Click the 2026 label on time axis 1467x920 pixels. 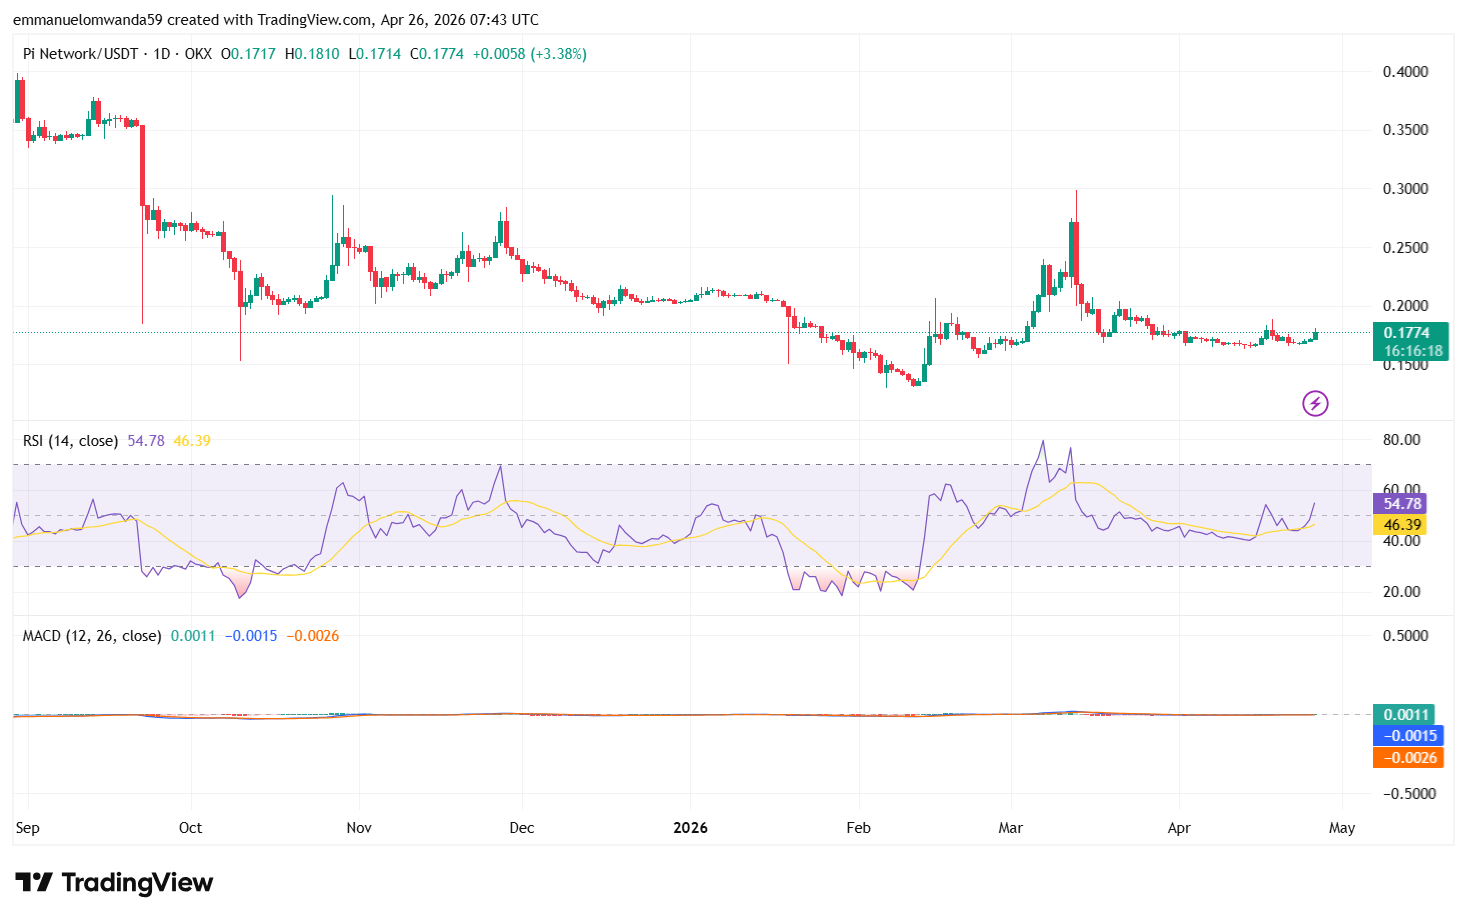click(x=690, y=828)
